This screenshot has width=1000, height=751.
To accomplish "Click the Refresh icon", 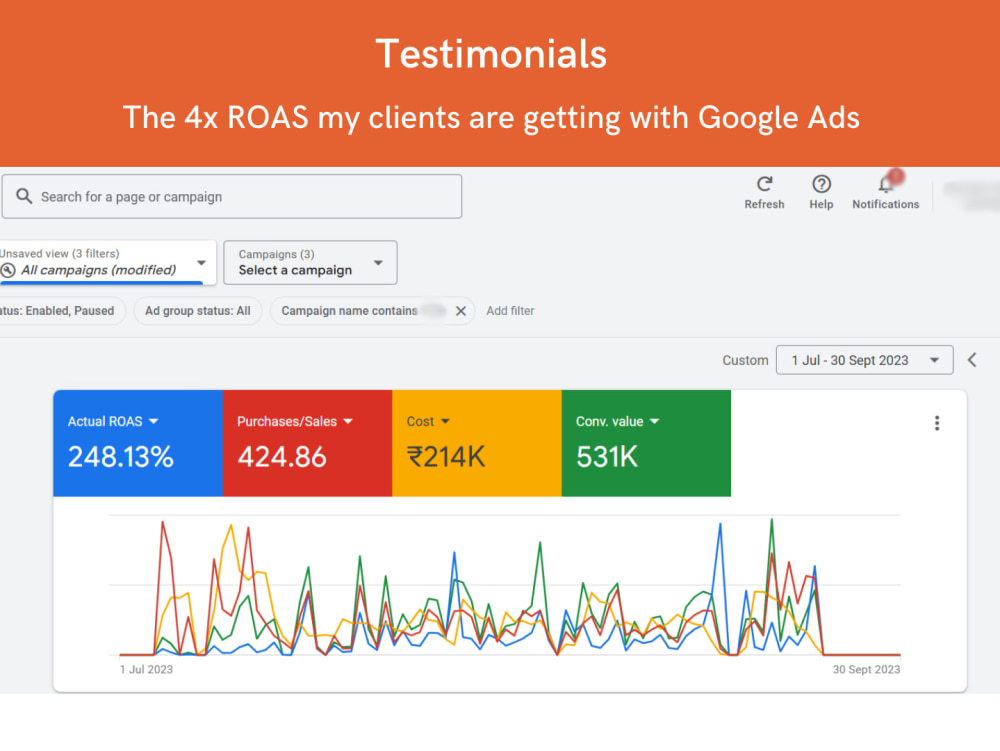I will [x=764, y=184].
